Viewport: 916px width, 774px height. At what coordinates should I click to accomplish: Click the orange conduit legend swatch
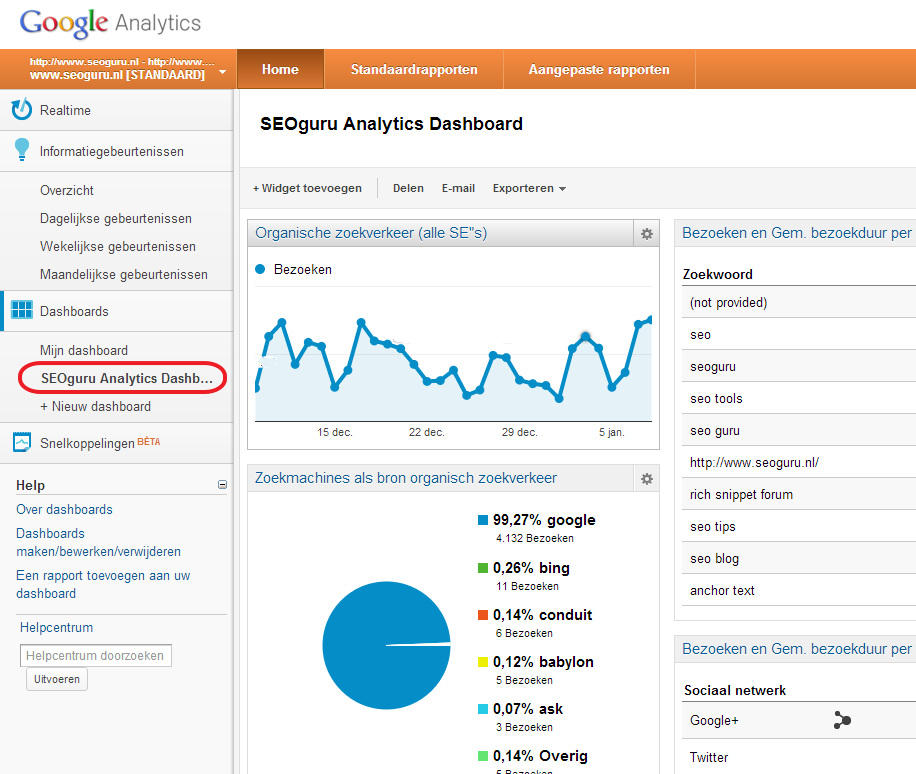tap(483, 615)
